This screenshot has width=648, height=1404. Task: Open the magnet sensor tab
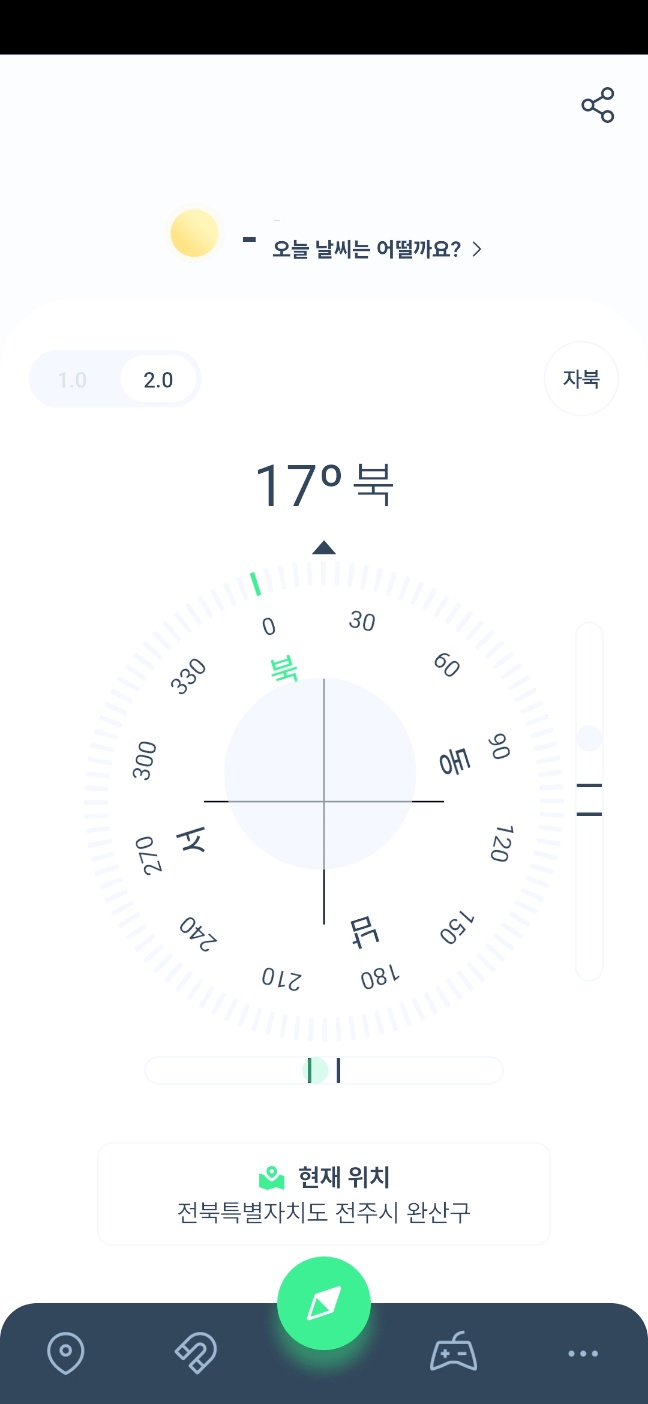click(x=194, y=1354)
